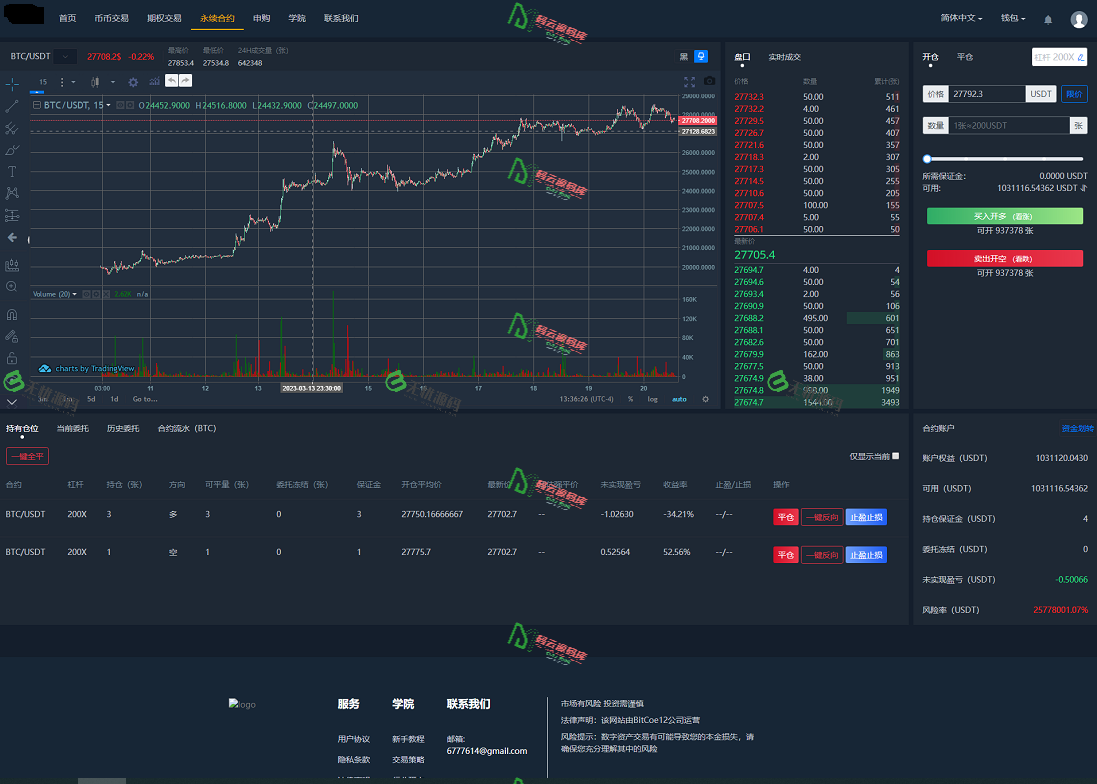Image resolution: width=1097 pixels, height=784 pixels.
Task: Click the 一键全平 button
Action: 27,456
